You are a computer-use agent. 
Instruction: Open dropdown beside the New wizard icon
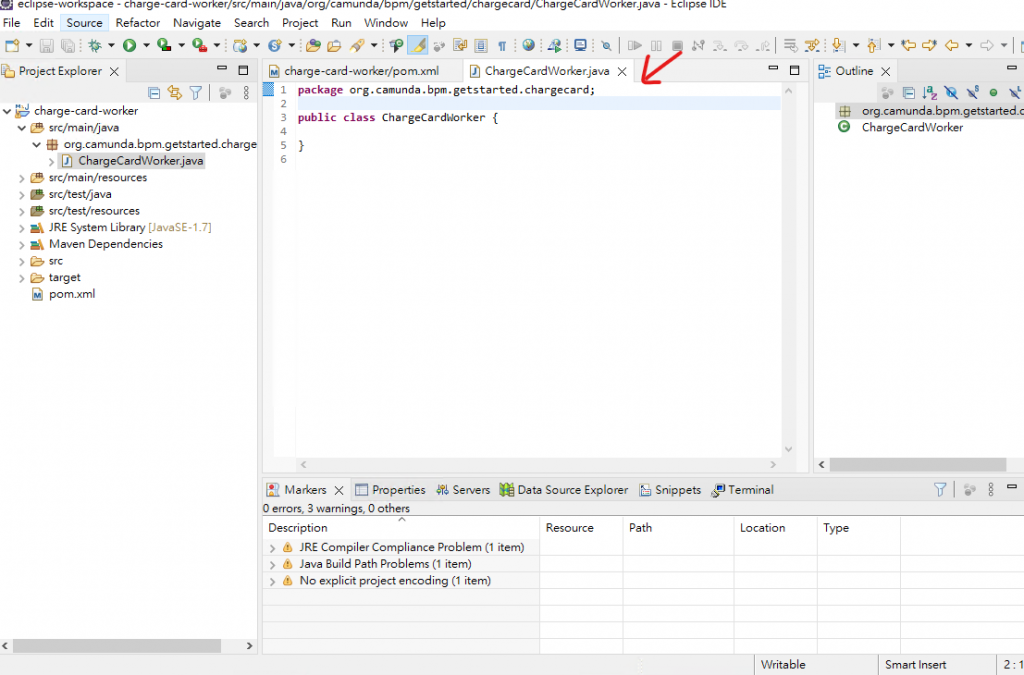coord(29,46)
